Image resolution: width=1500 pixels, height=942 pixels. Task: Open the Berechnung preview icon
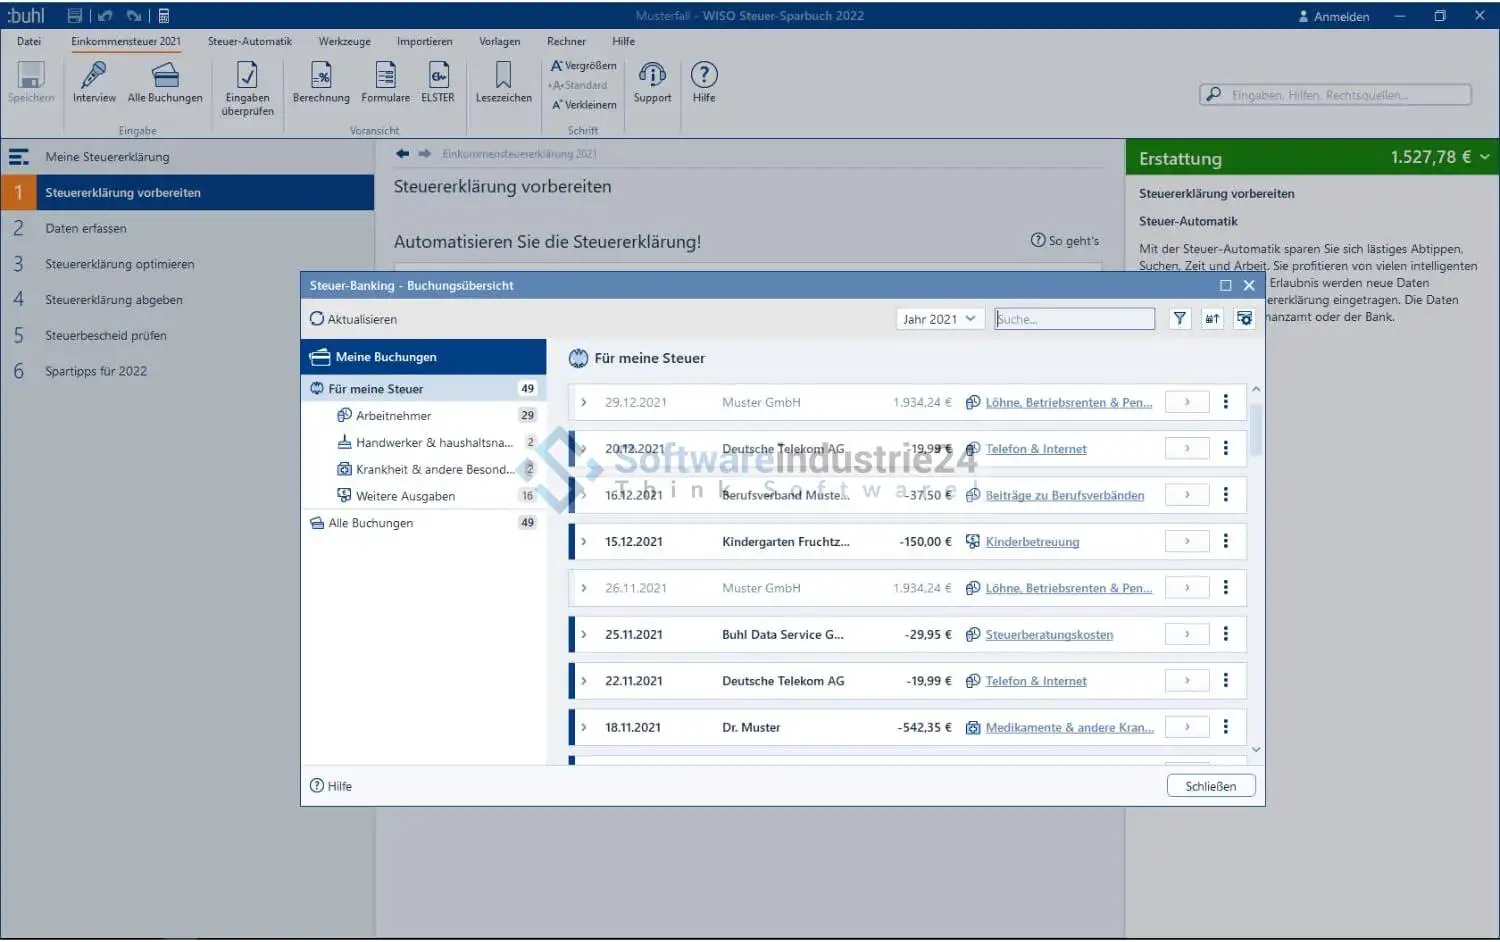tap(321, 76)
